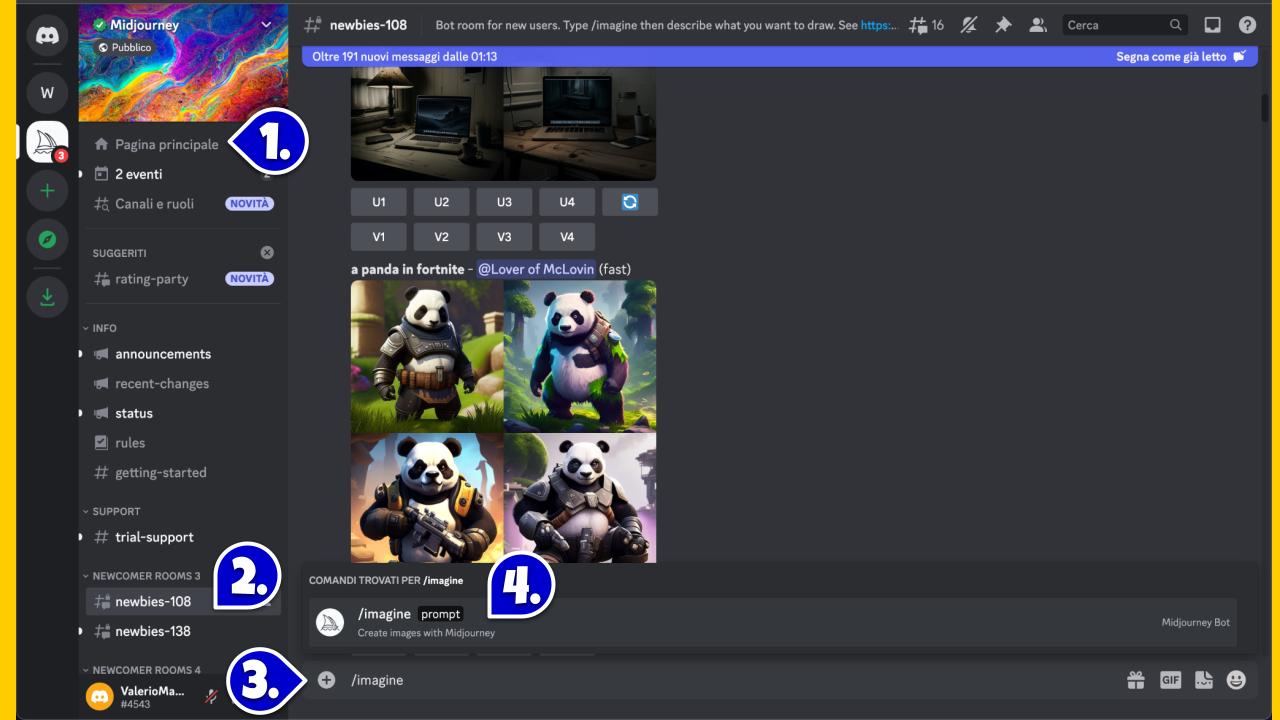Open threads icon showing 16
The width and height of the screenshot is (1280, 720).
pyautogui.click(x=926, y=25)
